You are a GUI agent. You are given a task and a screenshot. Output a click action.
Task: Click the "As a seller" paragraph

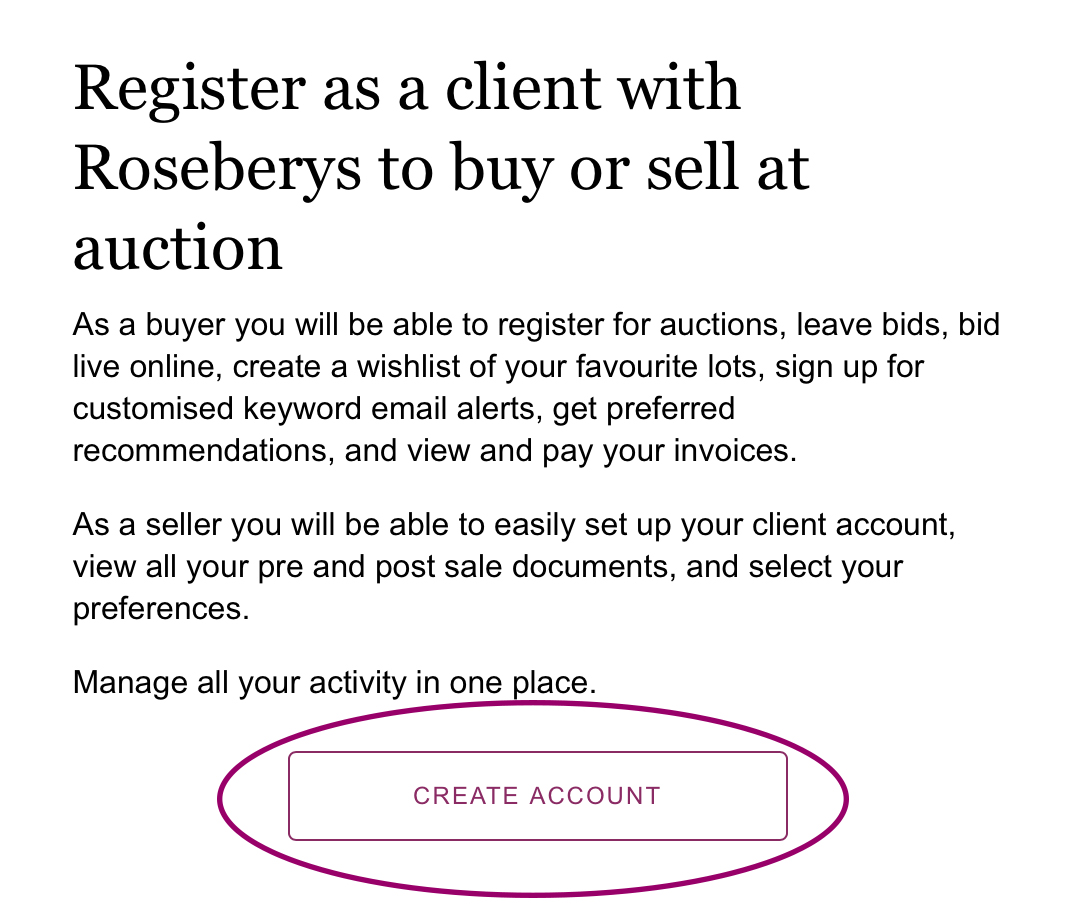pos(513,567)
